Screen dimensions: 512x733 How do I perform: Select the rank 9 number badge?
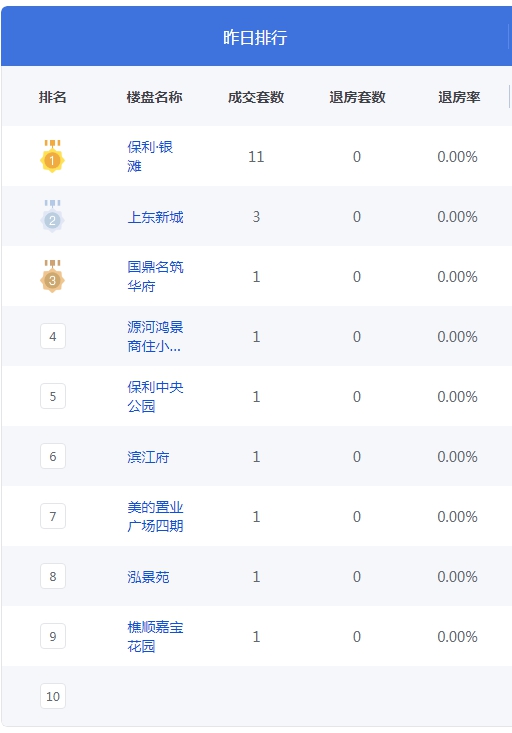(x=53, y=636)
